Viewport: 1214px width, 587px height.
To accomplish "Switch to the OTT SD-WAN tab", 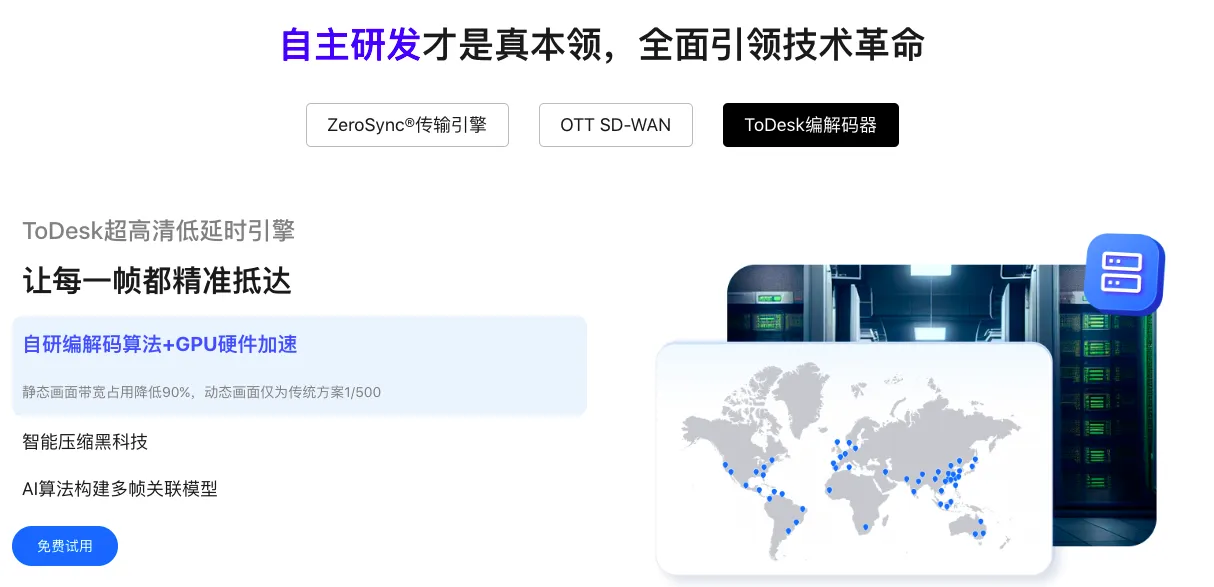I will click(616, 125).
